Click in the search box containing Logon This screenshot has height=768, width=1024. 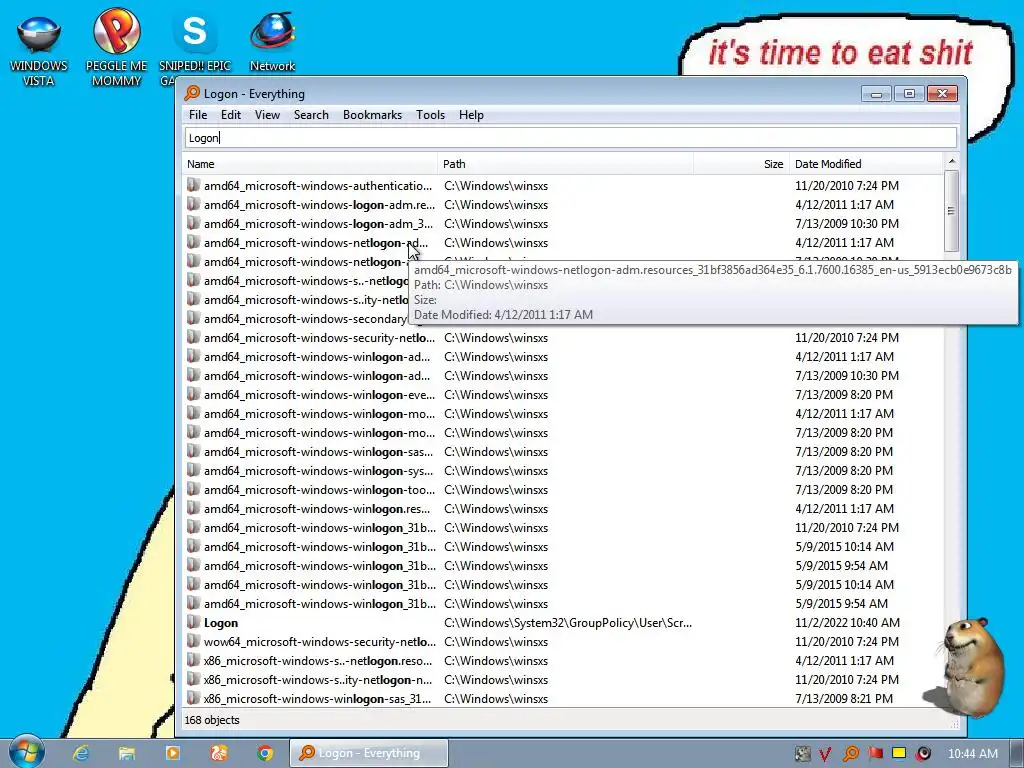[571, 138]
